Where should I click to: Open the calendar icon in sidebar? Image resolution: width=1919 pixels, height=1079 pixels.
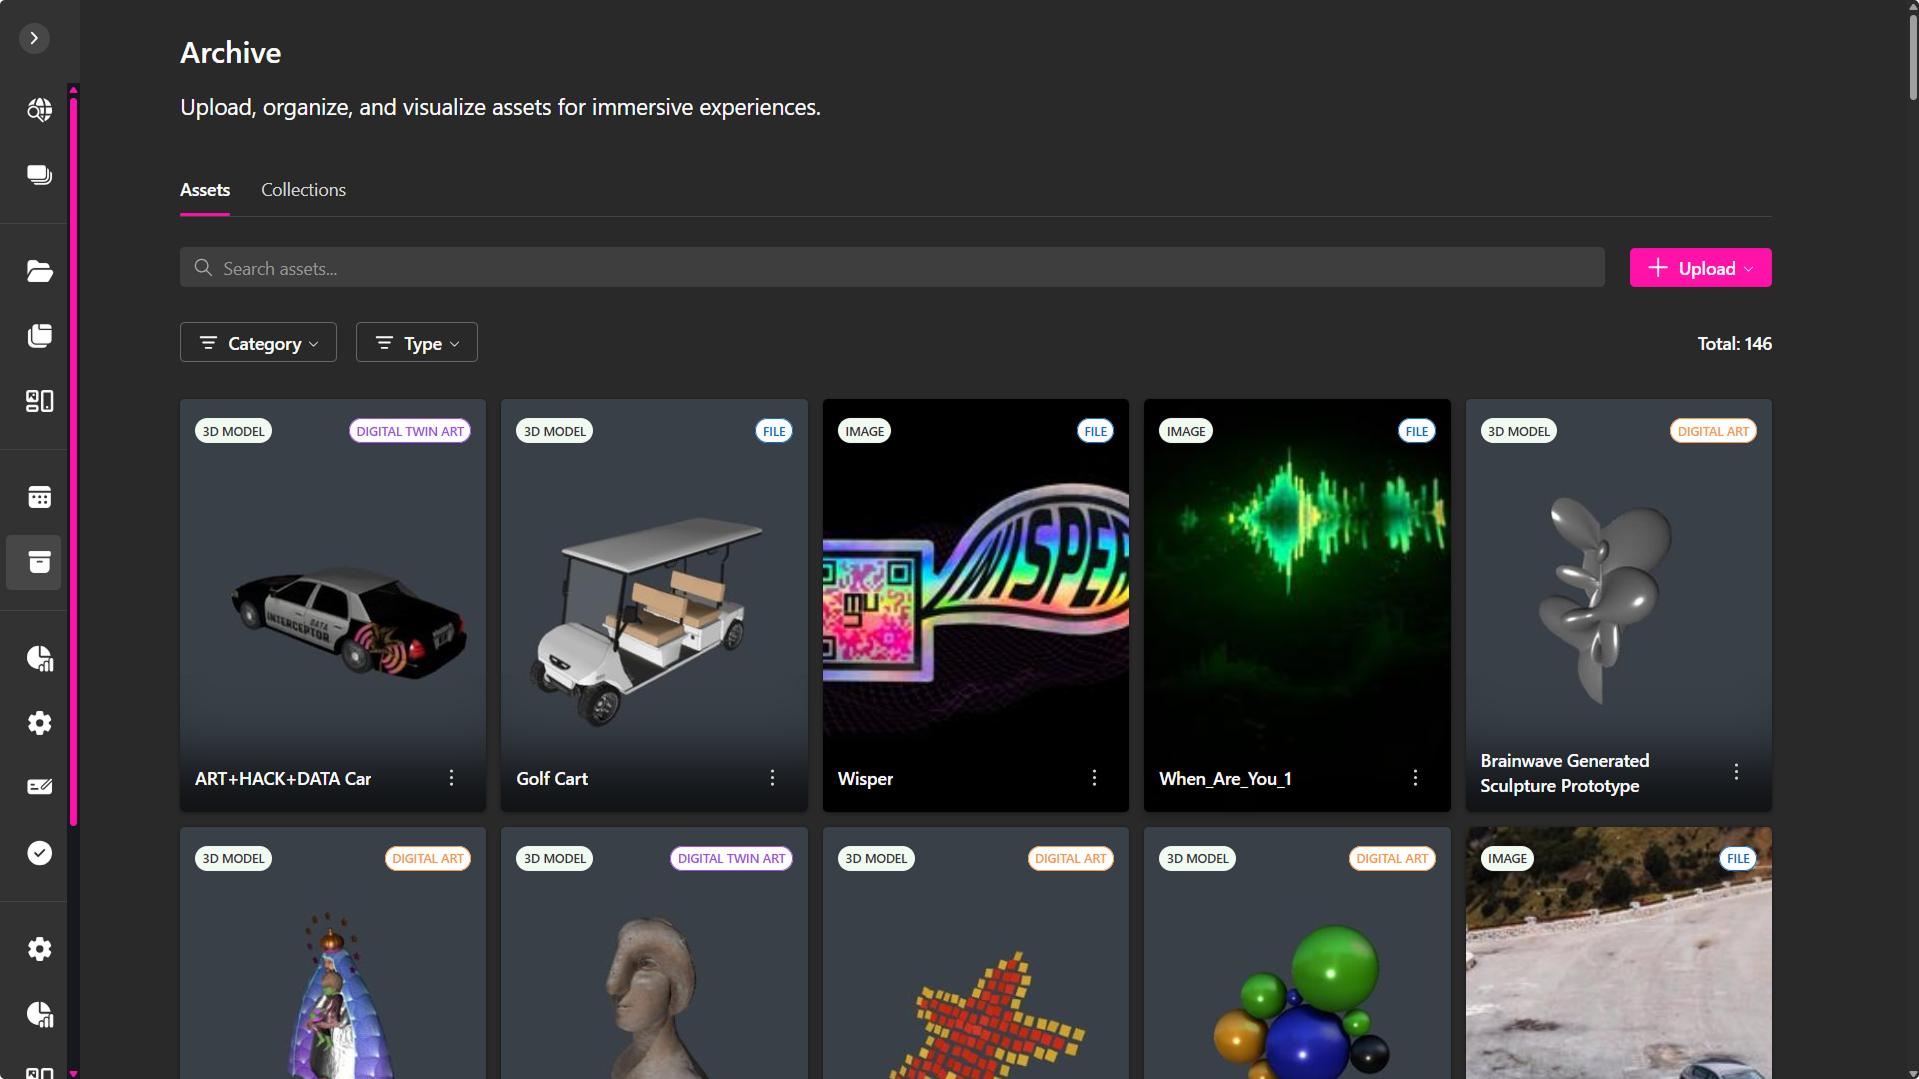click(x=39, y=497)
